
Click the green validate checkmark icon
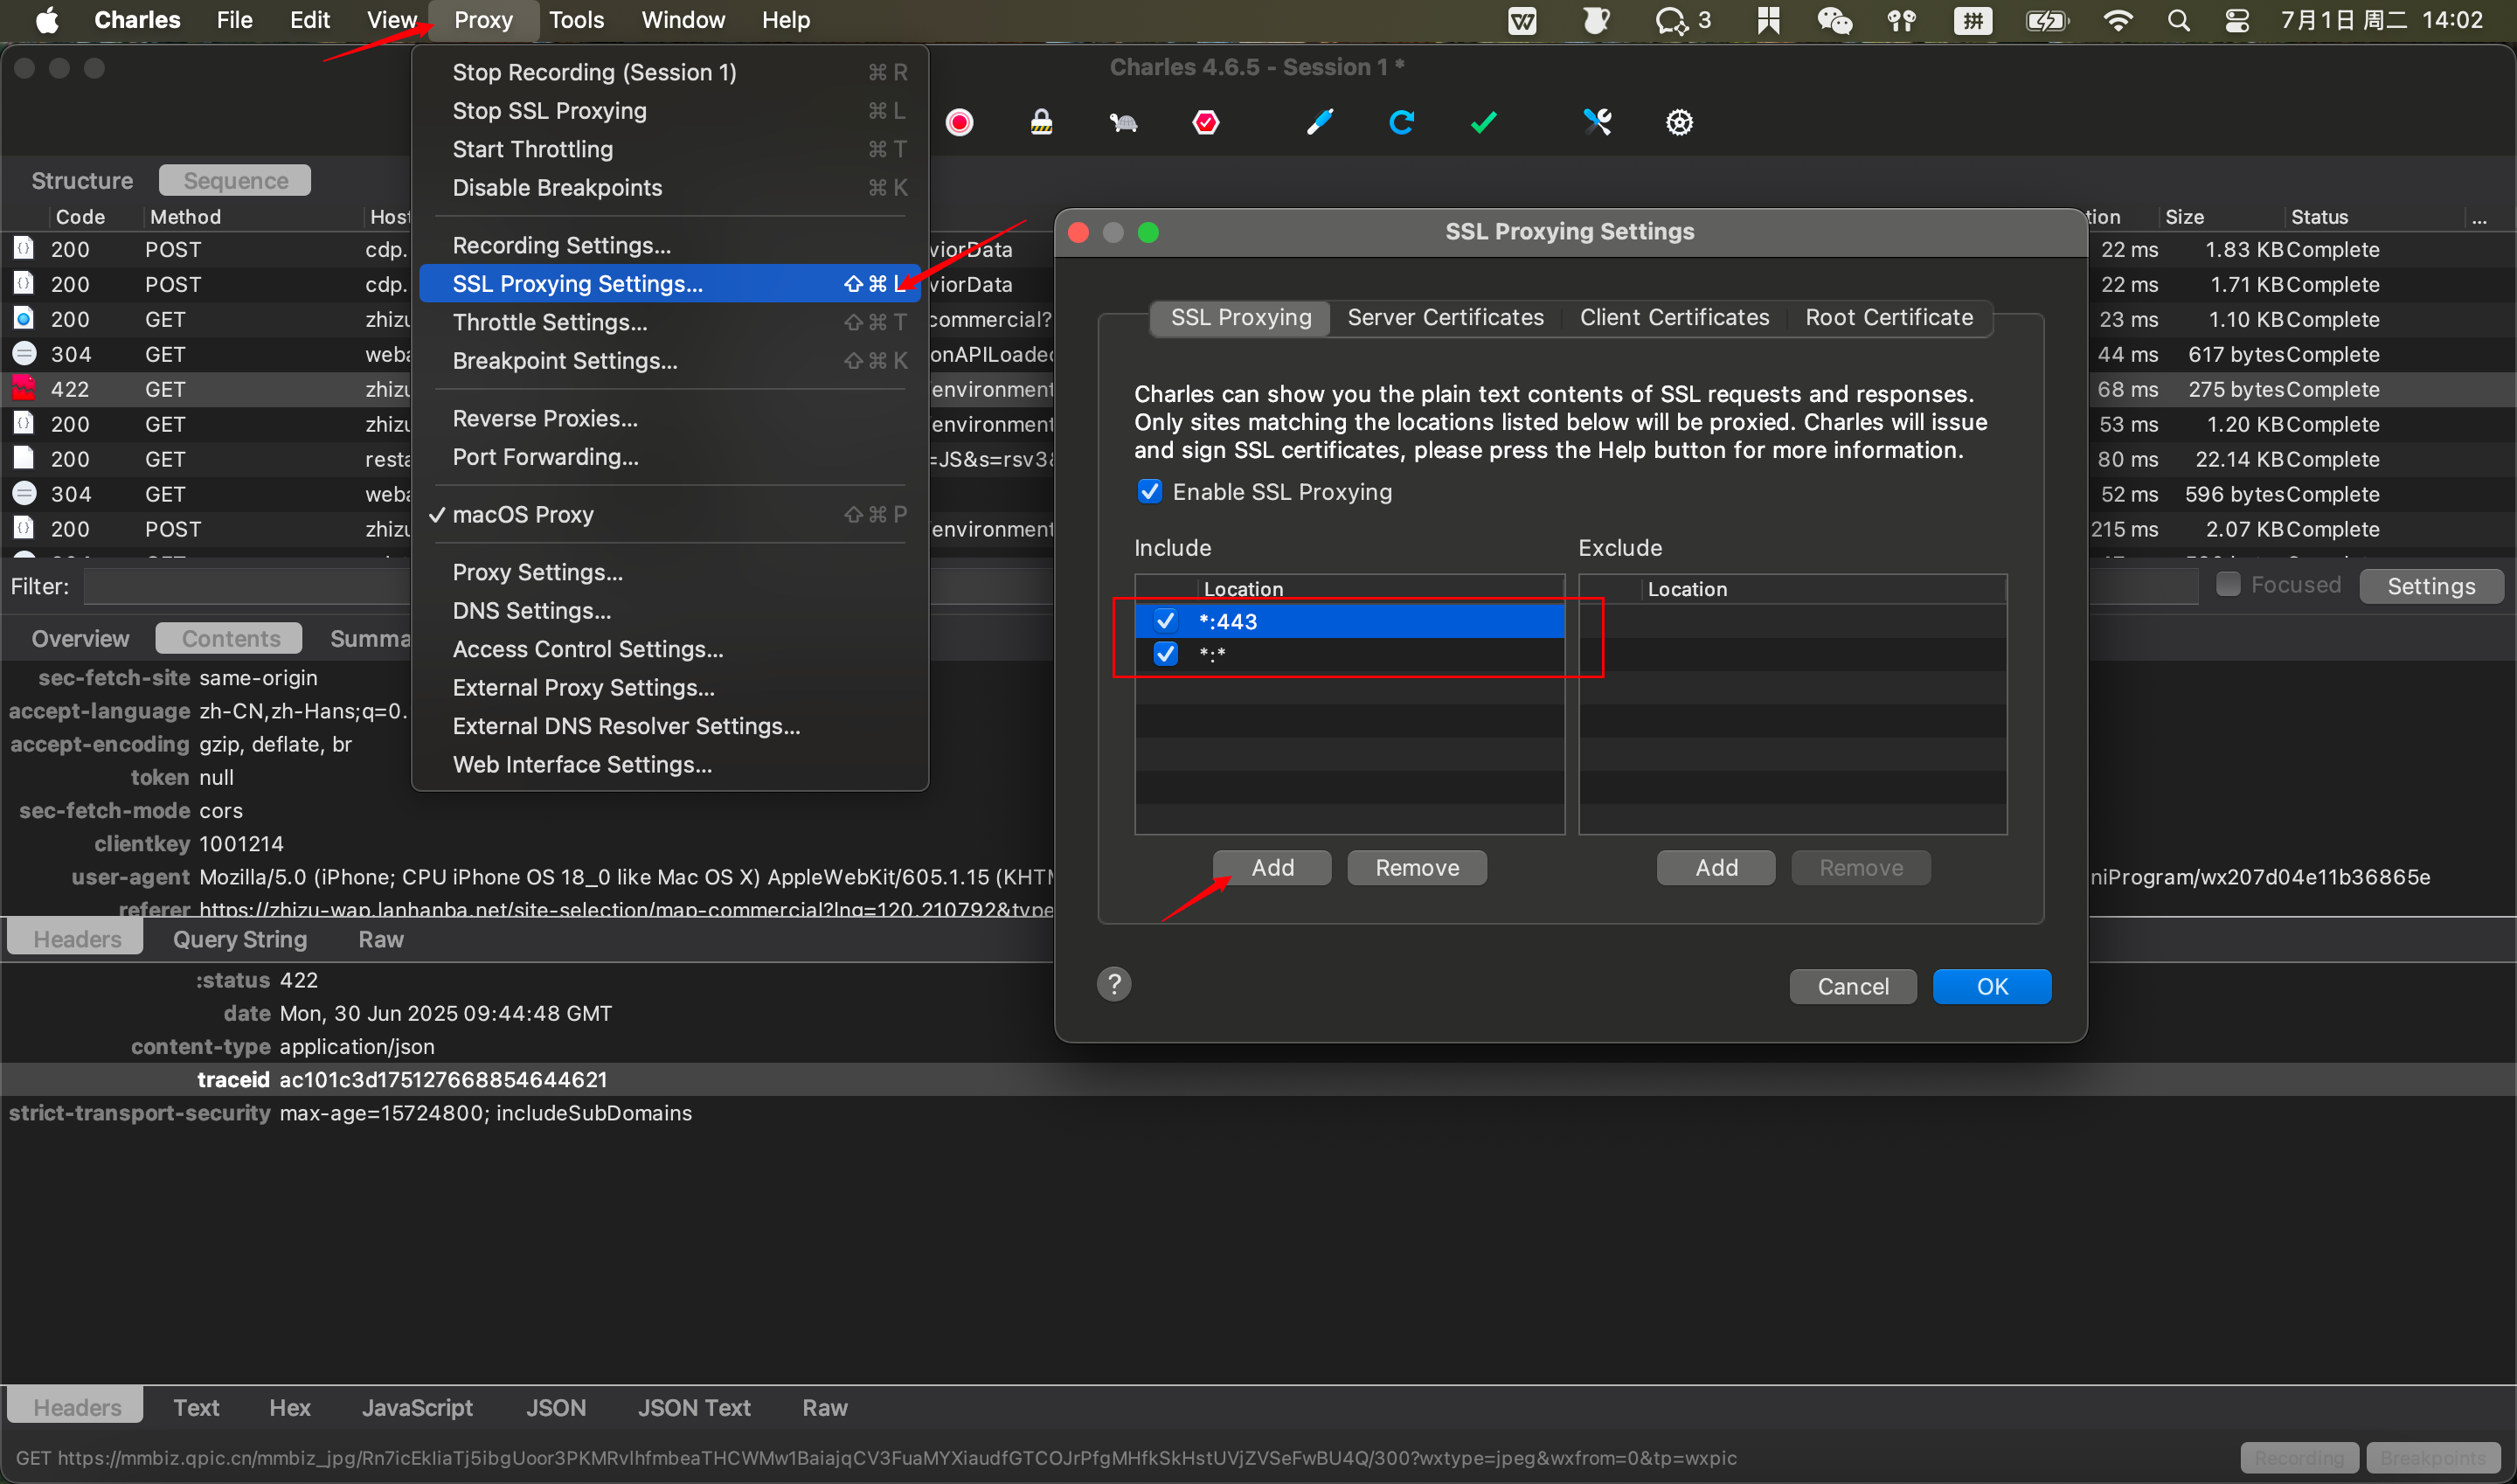(1484, 122)
